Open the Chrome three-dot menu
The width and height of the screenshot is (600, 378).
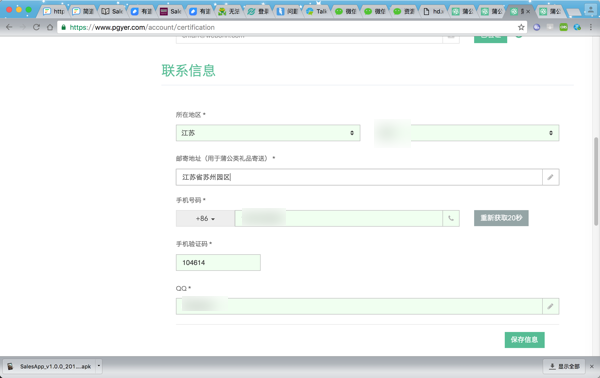coord(591,27)
